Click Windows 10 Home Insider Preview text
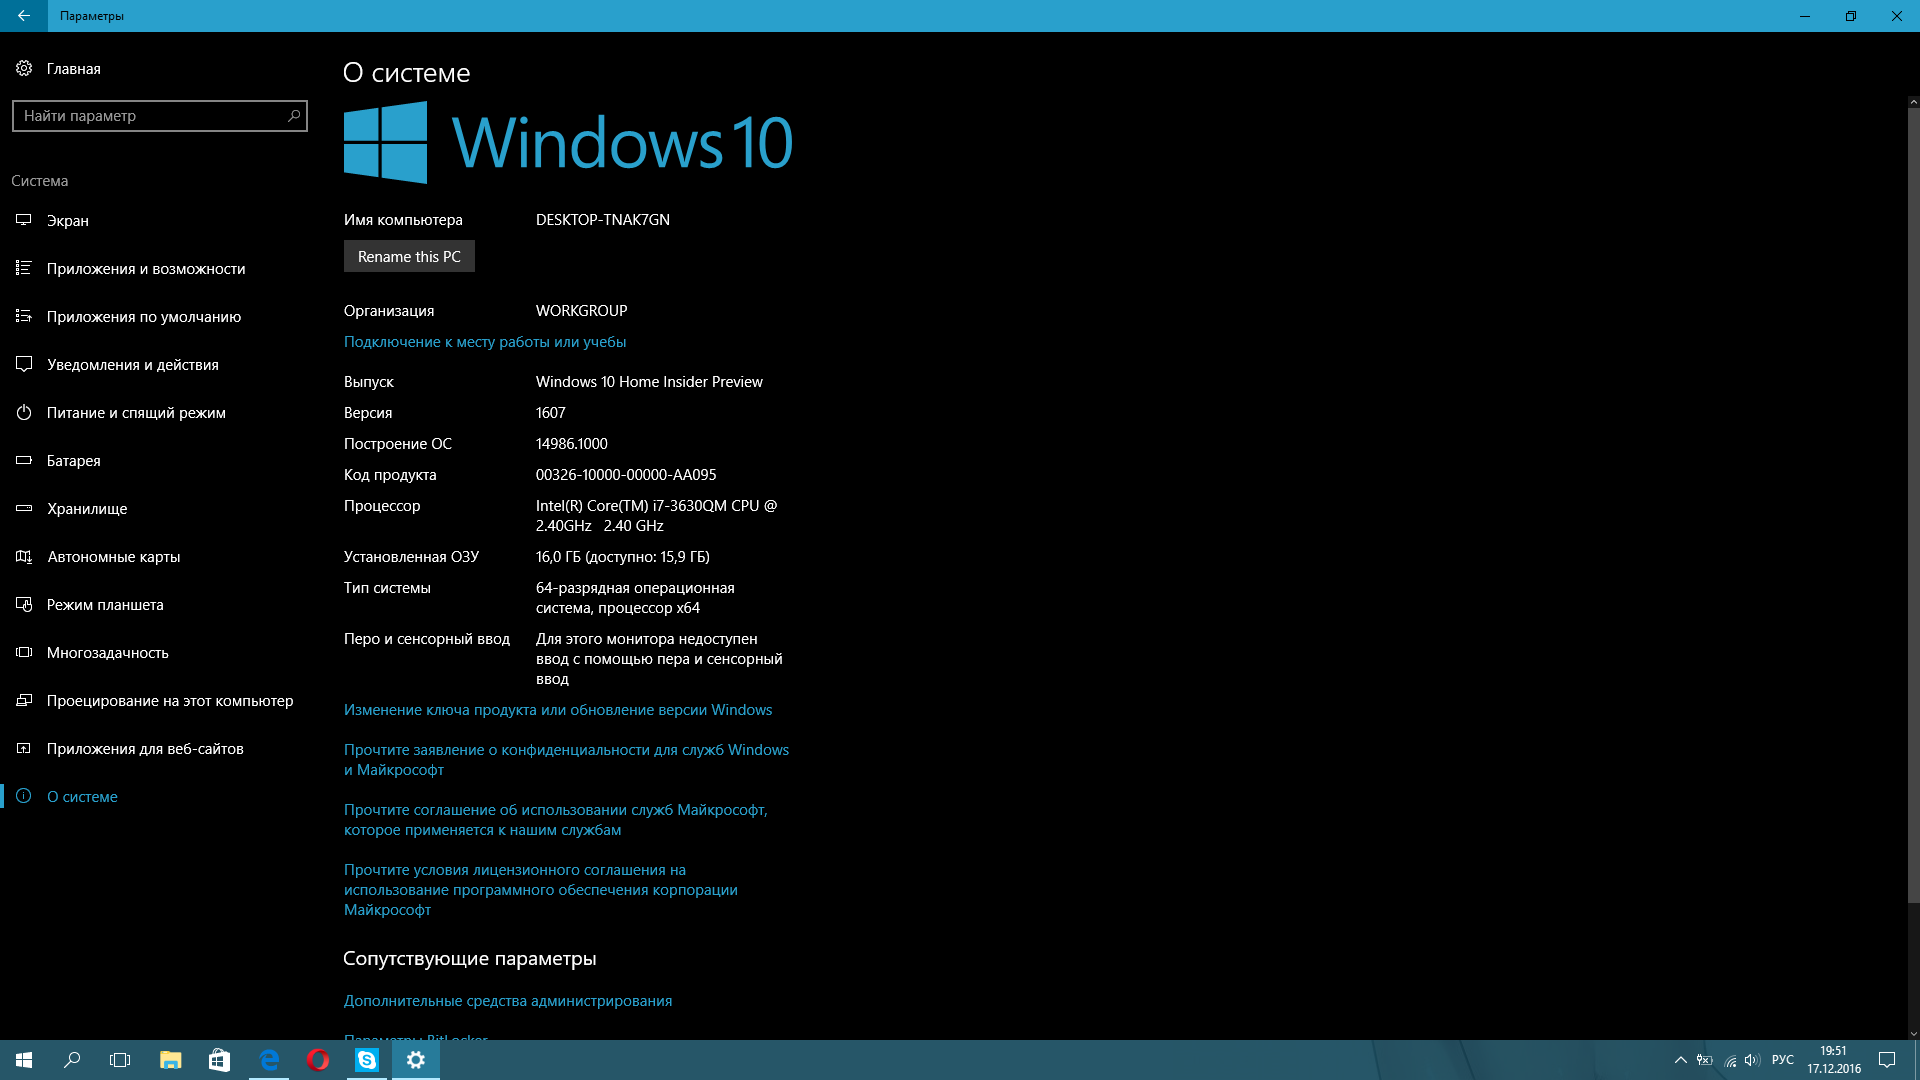 click(x=649, y=382)
